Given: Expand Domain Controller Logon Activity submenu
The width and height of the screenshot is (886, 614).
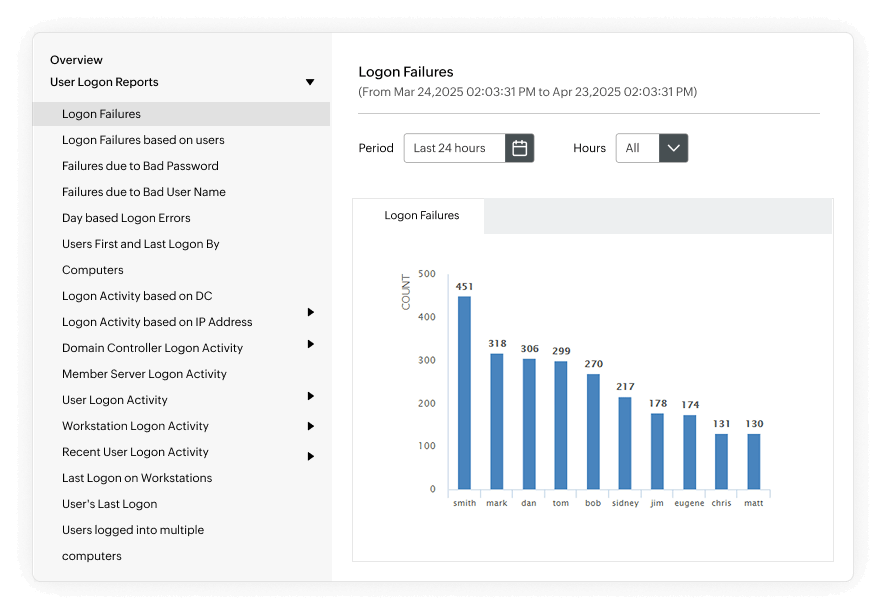Looking at the screenshot, I should [x=310, y=347].
